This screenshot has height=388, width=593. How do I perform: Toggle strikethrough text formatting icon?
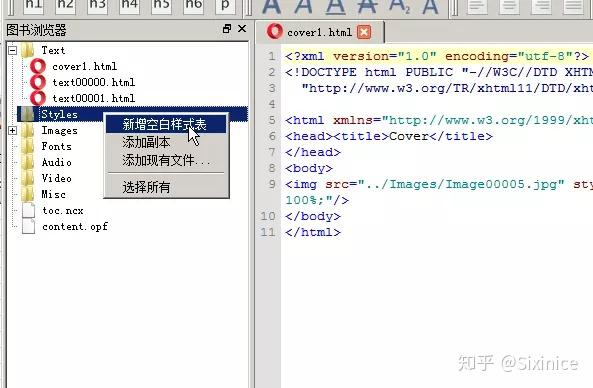(x=367, y=6)
